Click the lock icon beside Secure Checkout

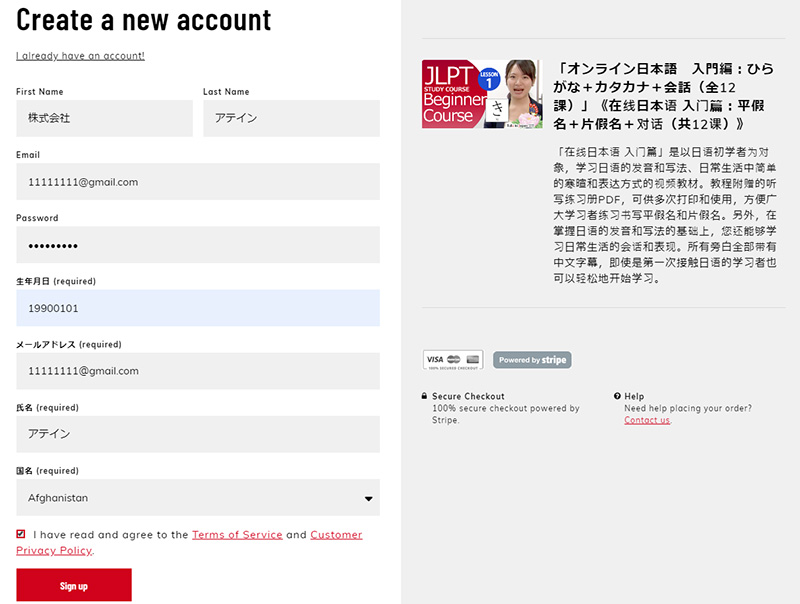(x=425, y=396)
